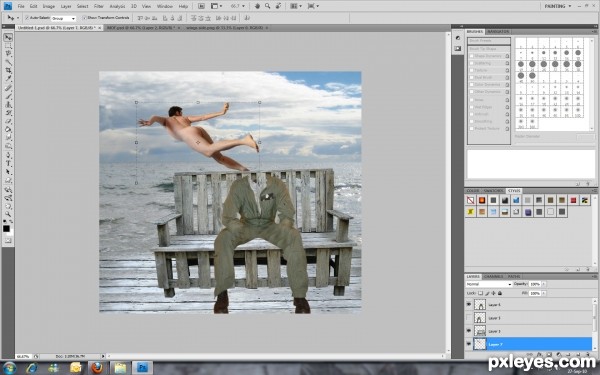This screenshot has height=375, width=600.
Task: Apply the red style swatch in Styles panel
Action: (573, 200)
